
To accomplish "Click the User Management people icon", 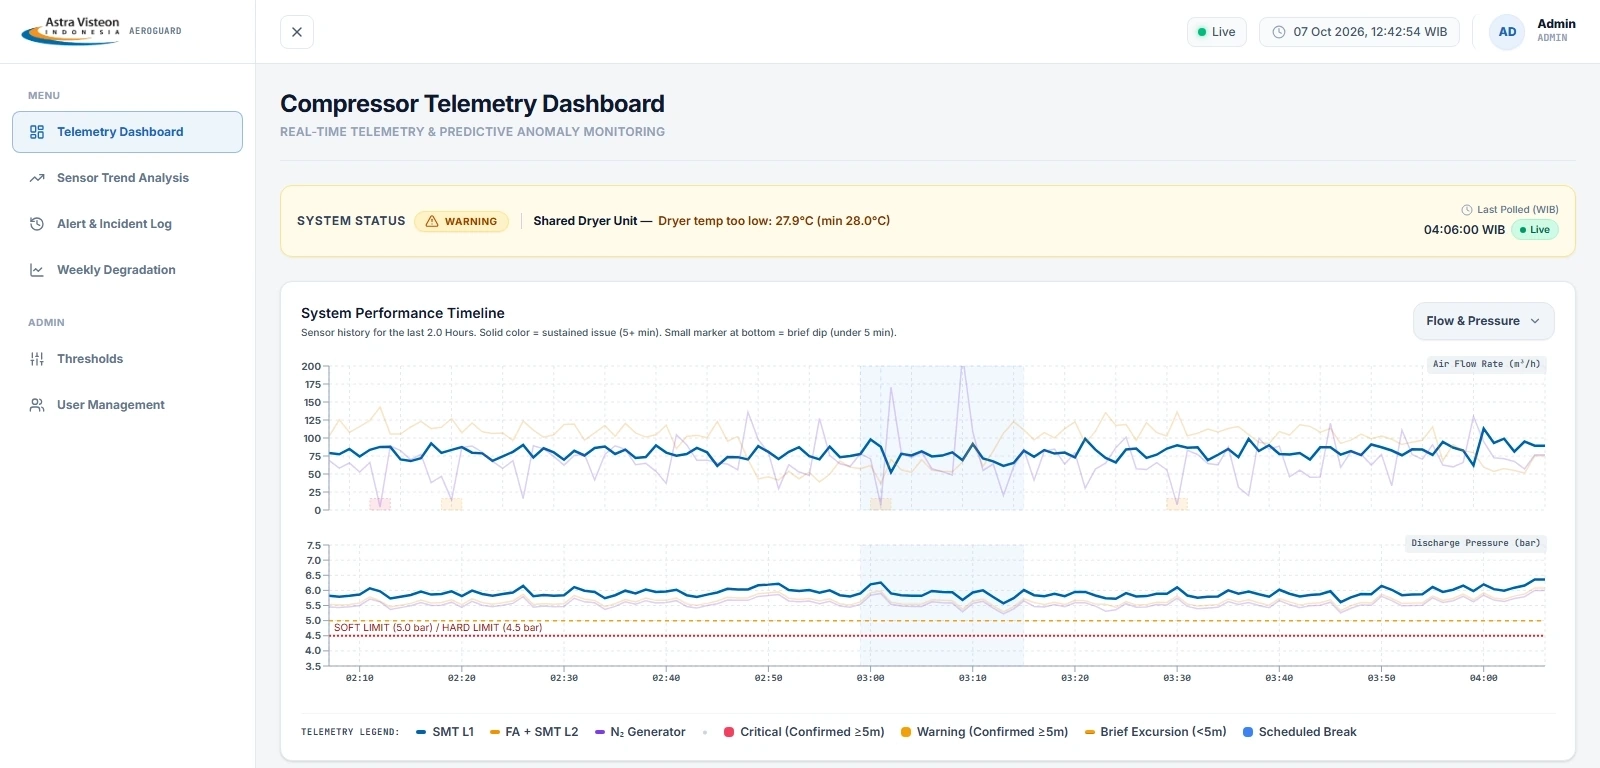I will click(x=37, y=405).
